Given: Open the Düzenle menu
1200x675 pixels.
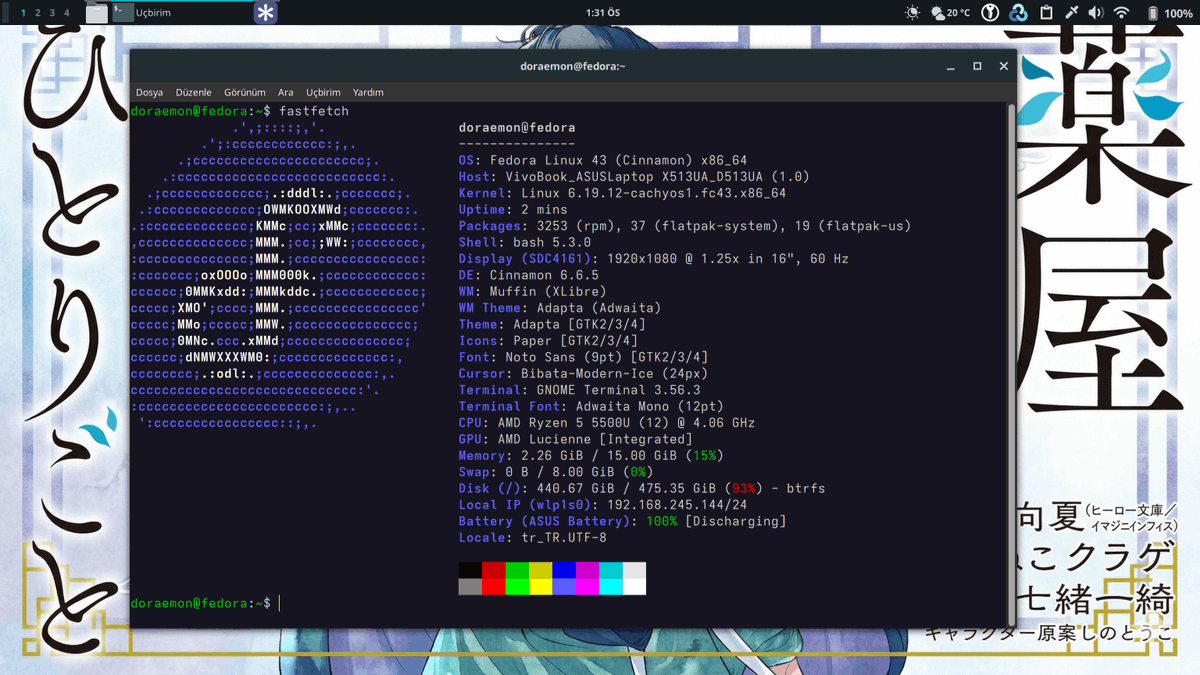Looking at the screenshot, I should pos(193,92).
